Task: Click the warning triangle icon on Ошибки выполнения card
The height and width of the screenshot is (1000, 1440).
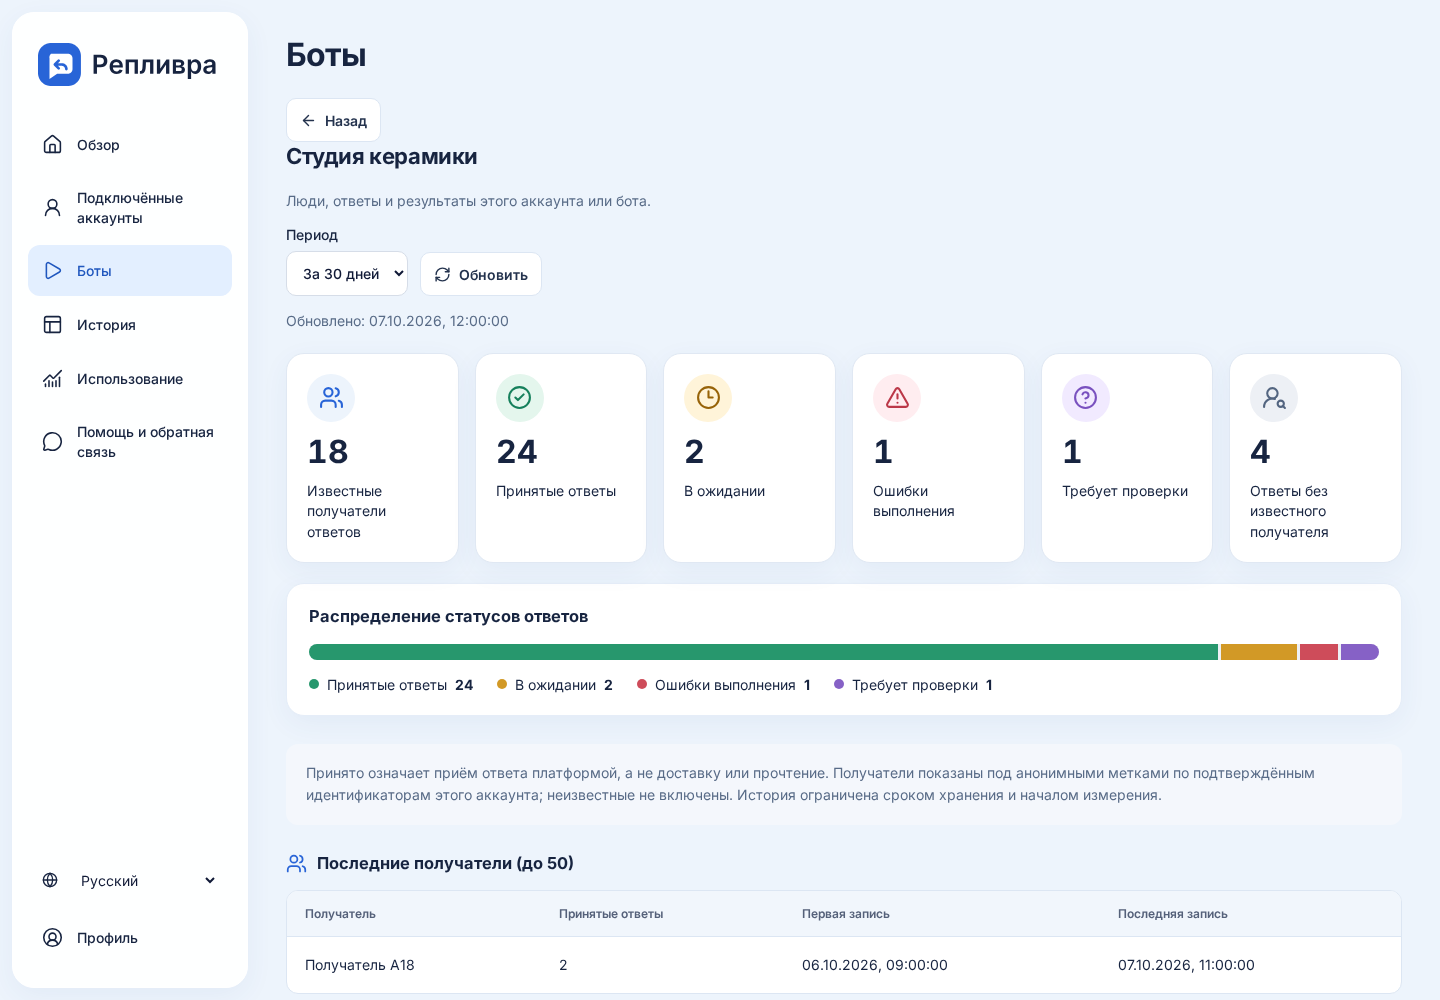Action: coord(897,398)
